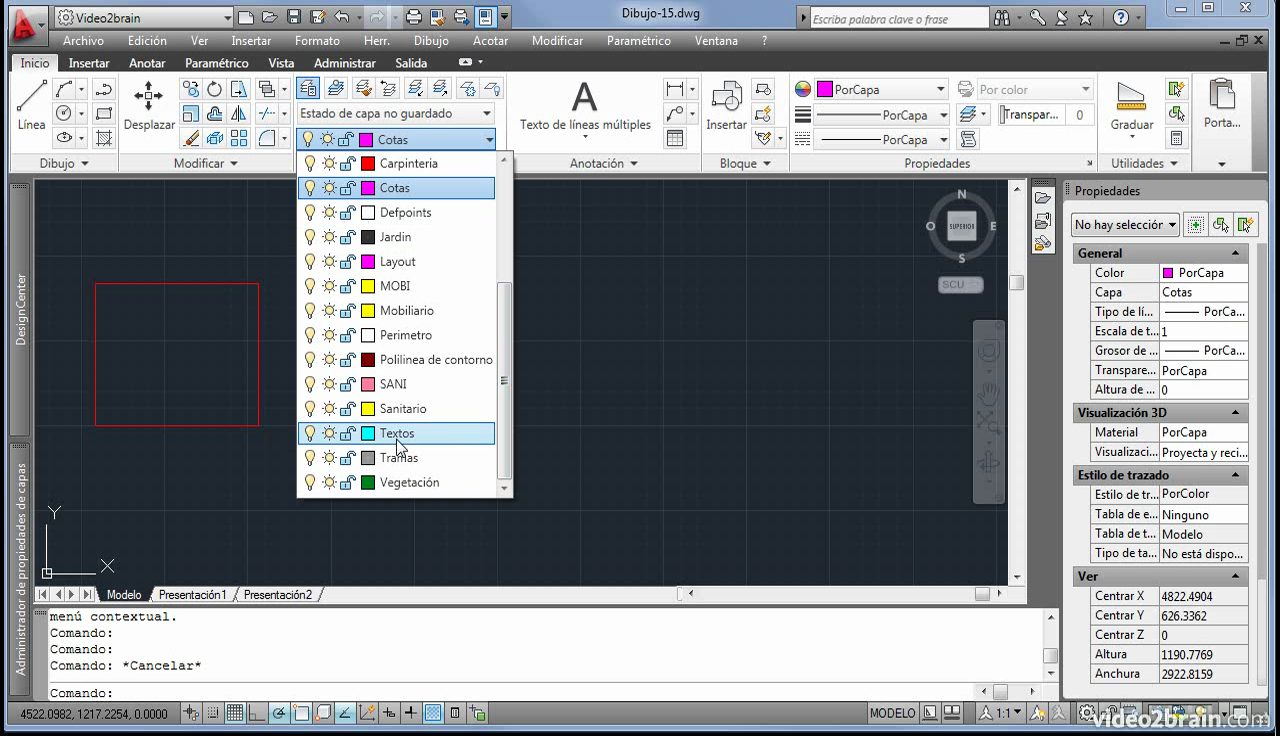Toggle the lock icon of Mobiliario layer
This screenshot has width=1280, height=736.
(347, 310)
